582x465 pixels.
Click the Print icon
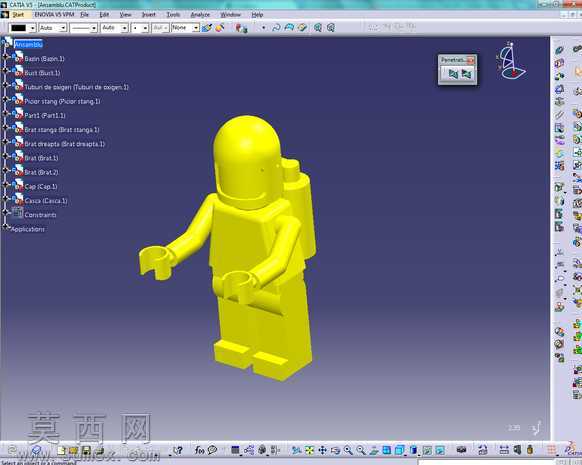(x=99, y=451)
